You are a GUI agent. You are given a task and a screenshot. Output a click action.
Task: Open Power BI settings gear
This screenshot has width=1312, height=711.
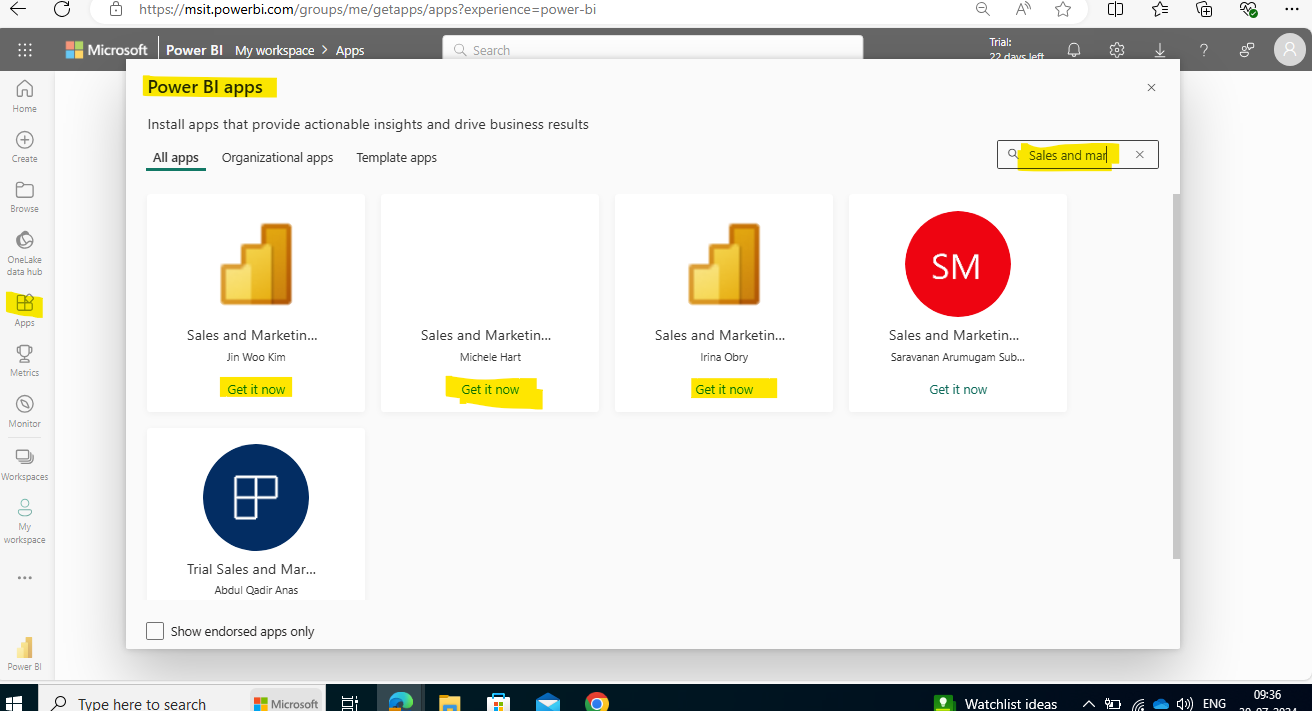click(1117, 50)
